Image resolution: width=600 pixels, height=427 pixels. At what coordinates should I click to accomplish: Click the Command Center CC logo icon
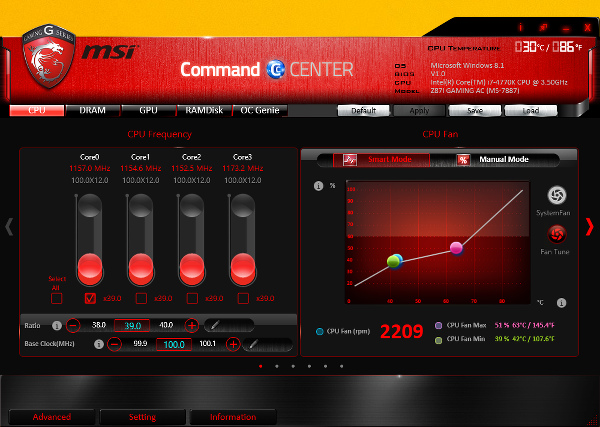click(x=276, y=69)
